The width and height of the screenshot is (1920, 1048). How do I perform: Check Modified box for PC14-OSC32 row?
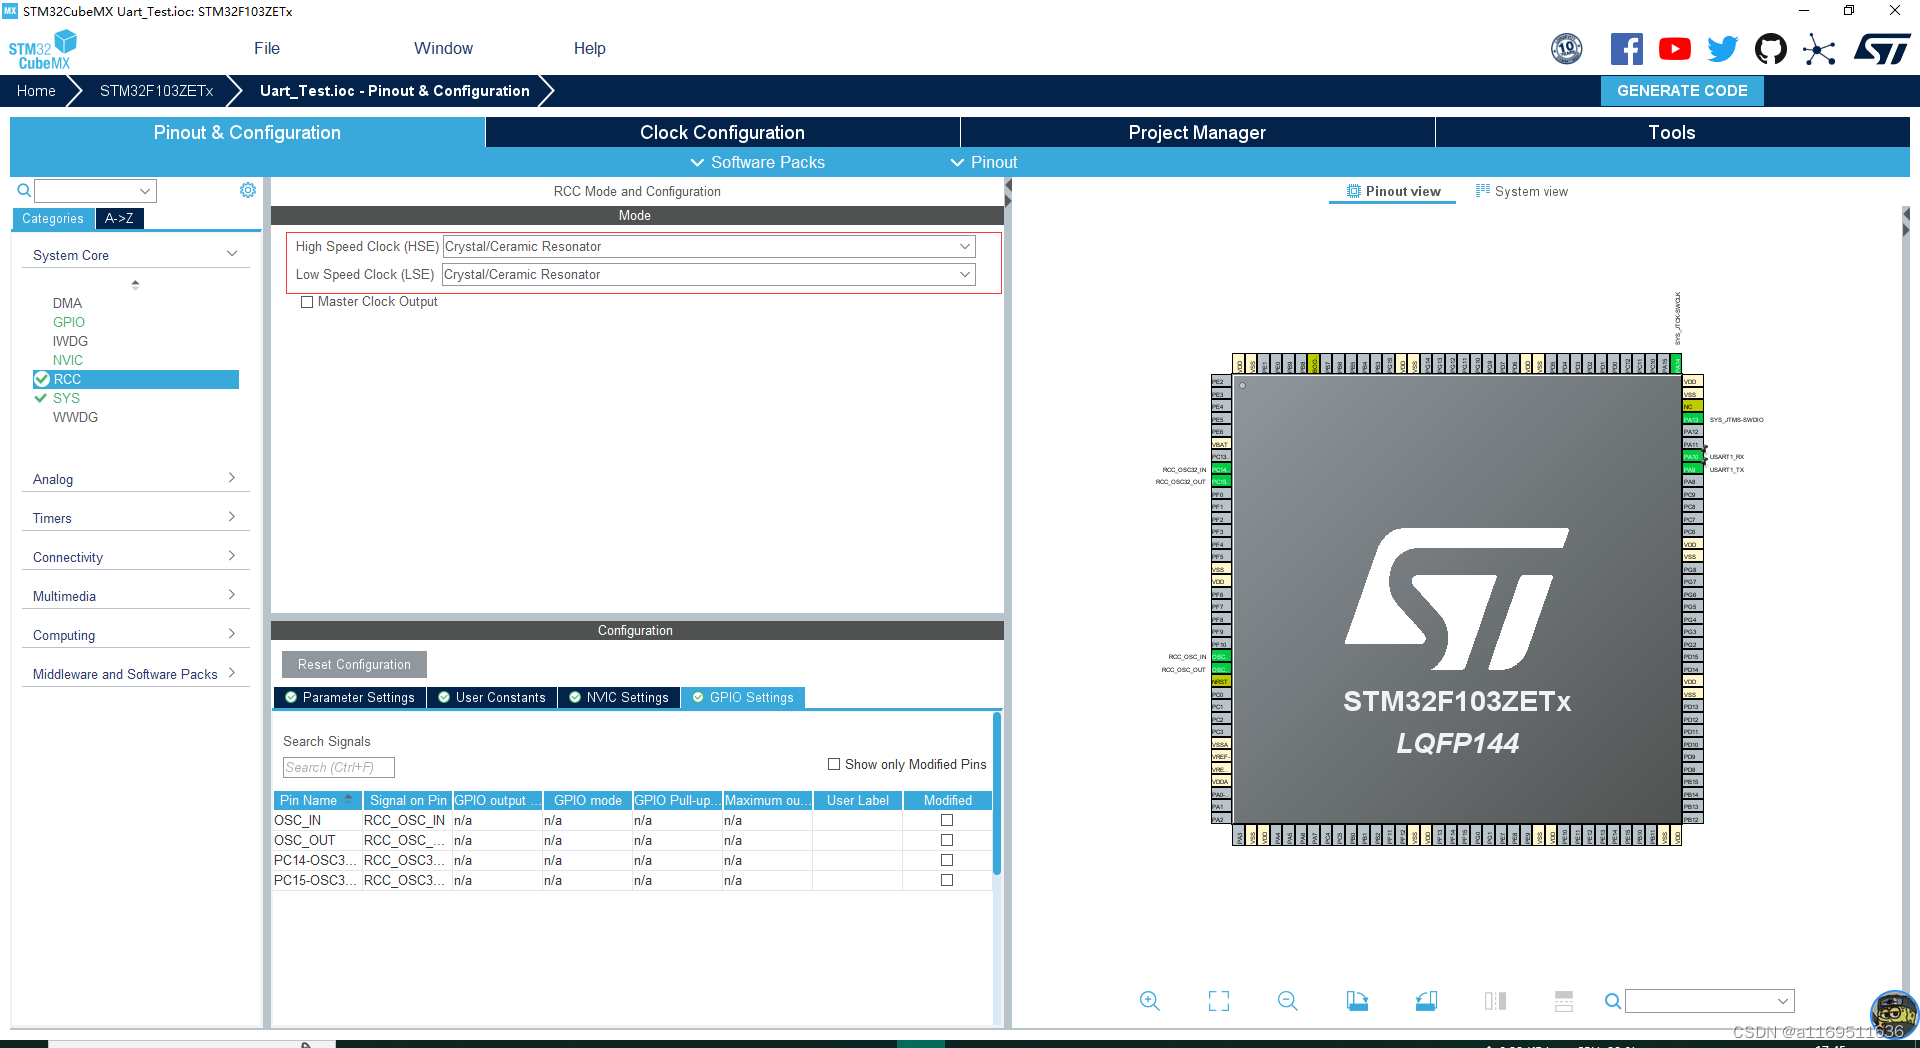click(x=947, y=860)
